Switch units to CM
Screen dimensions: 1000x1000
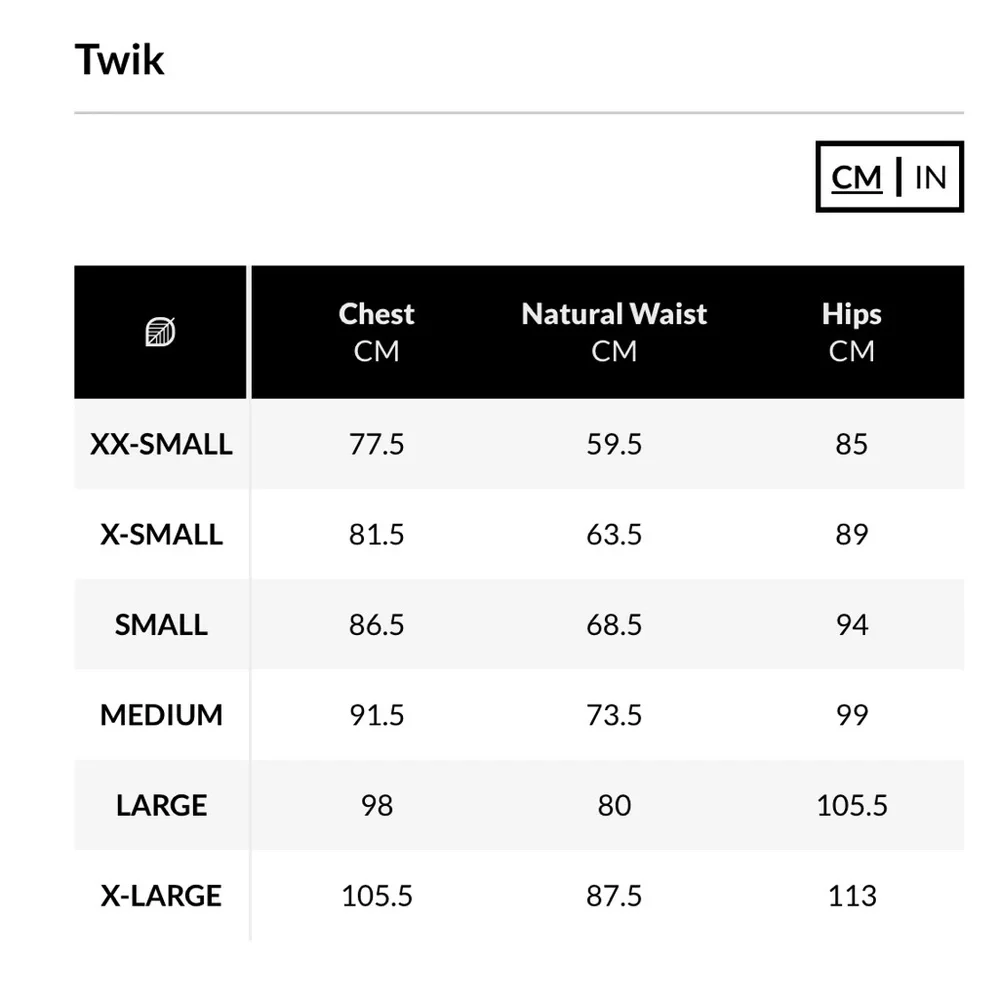(x=857, y=178)
